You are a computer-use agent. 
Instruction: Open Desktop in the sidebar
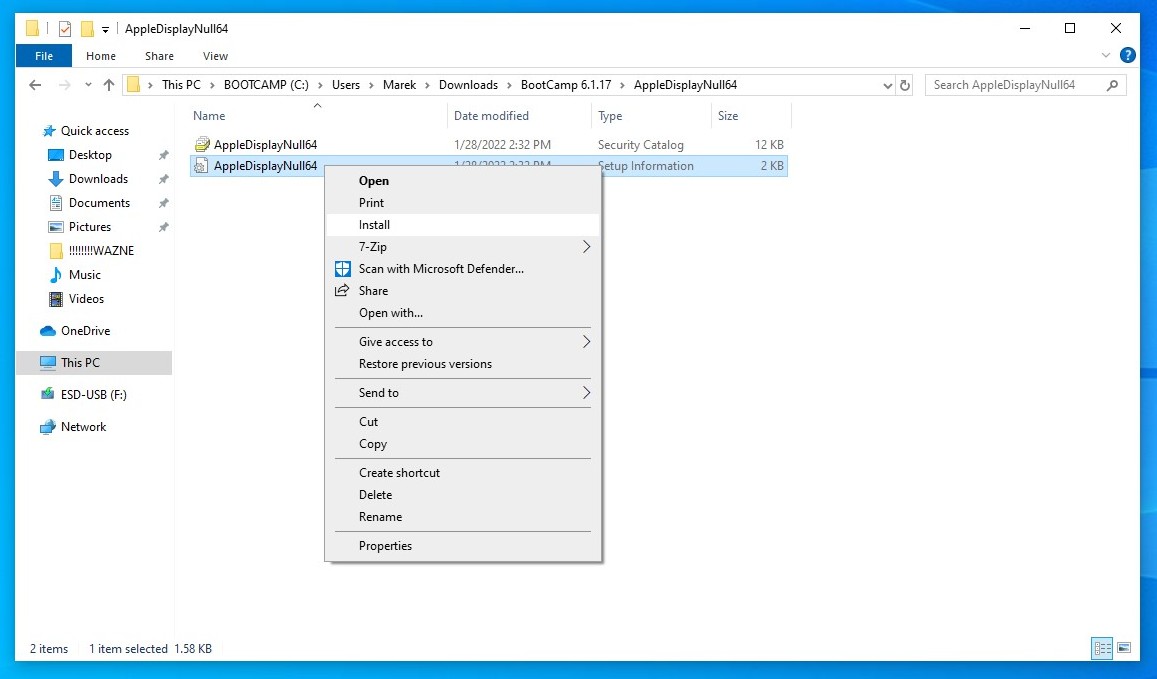coord(90,155)
